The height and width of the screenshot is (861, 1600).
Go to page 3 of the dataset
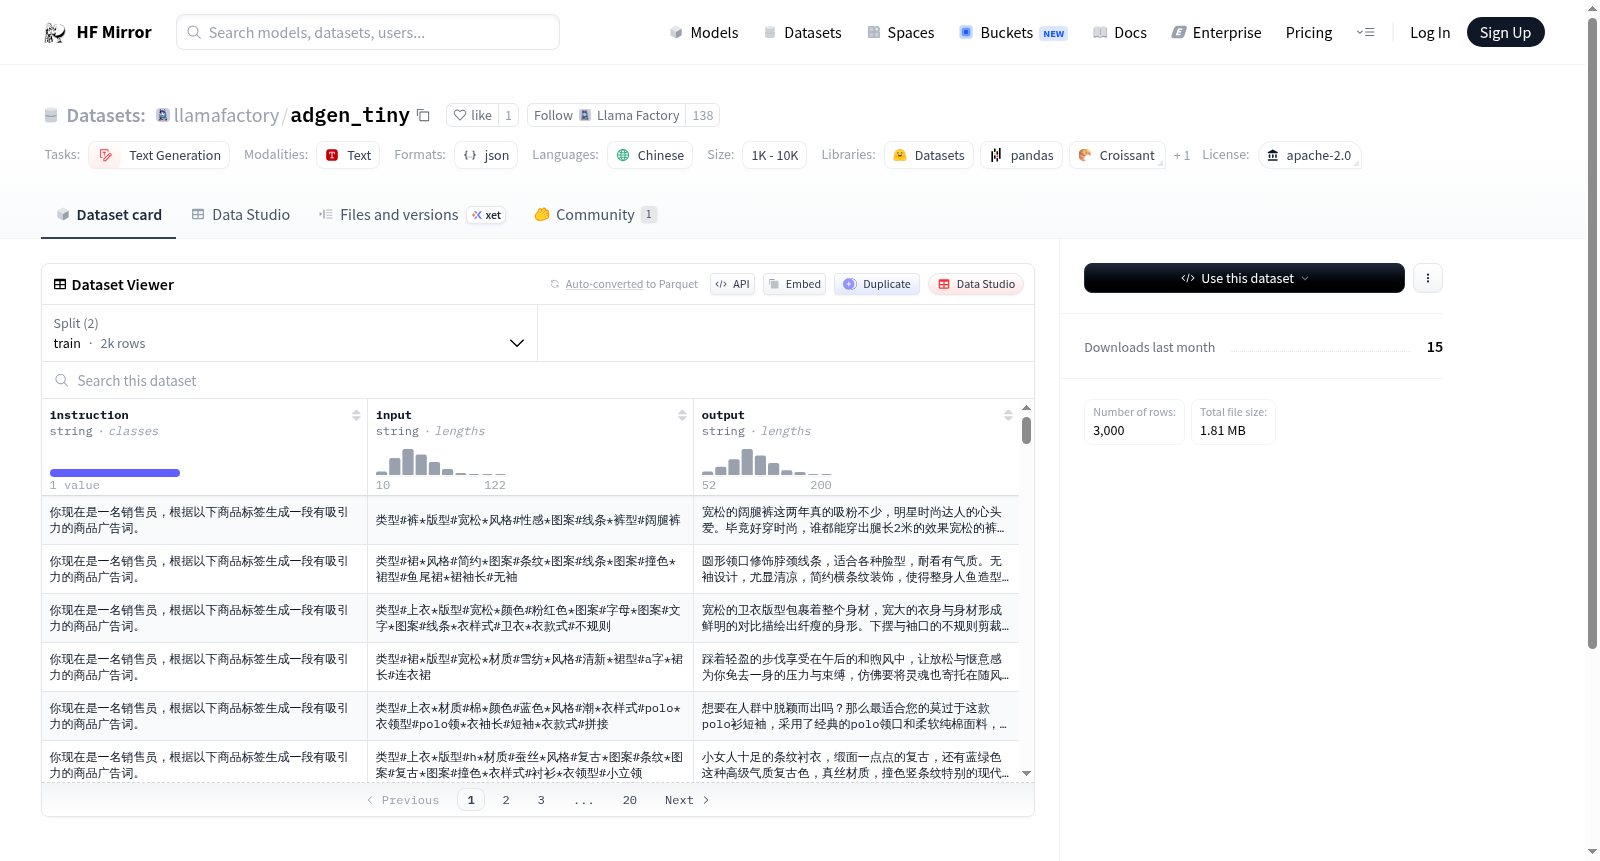coord(541,800)
